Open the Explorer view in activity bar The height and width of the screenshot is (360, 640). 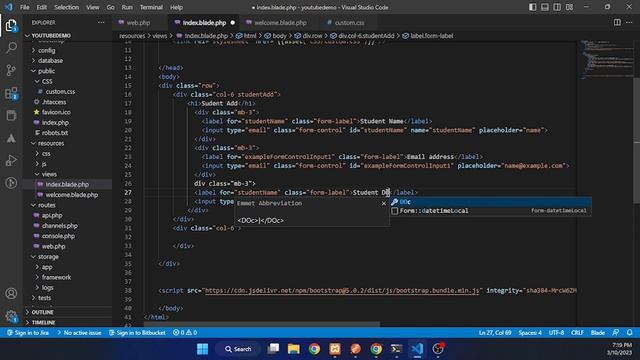coord(11,26)
